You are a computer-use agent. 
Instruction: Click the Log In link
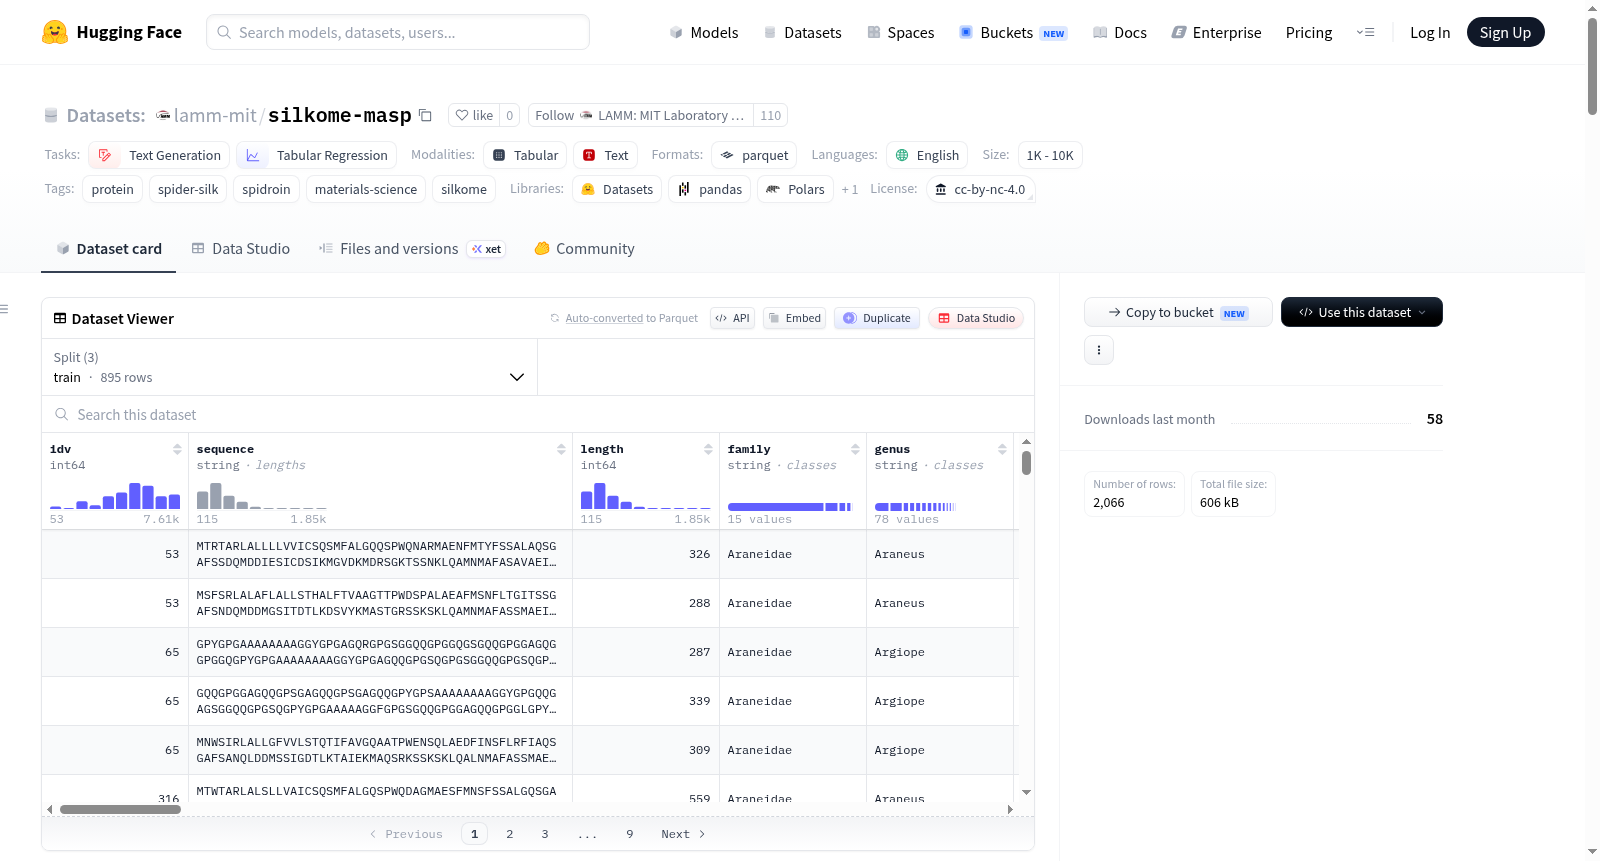(1430, 32)
